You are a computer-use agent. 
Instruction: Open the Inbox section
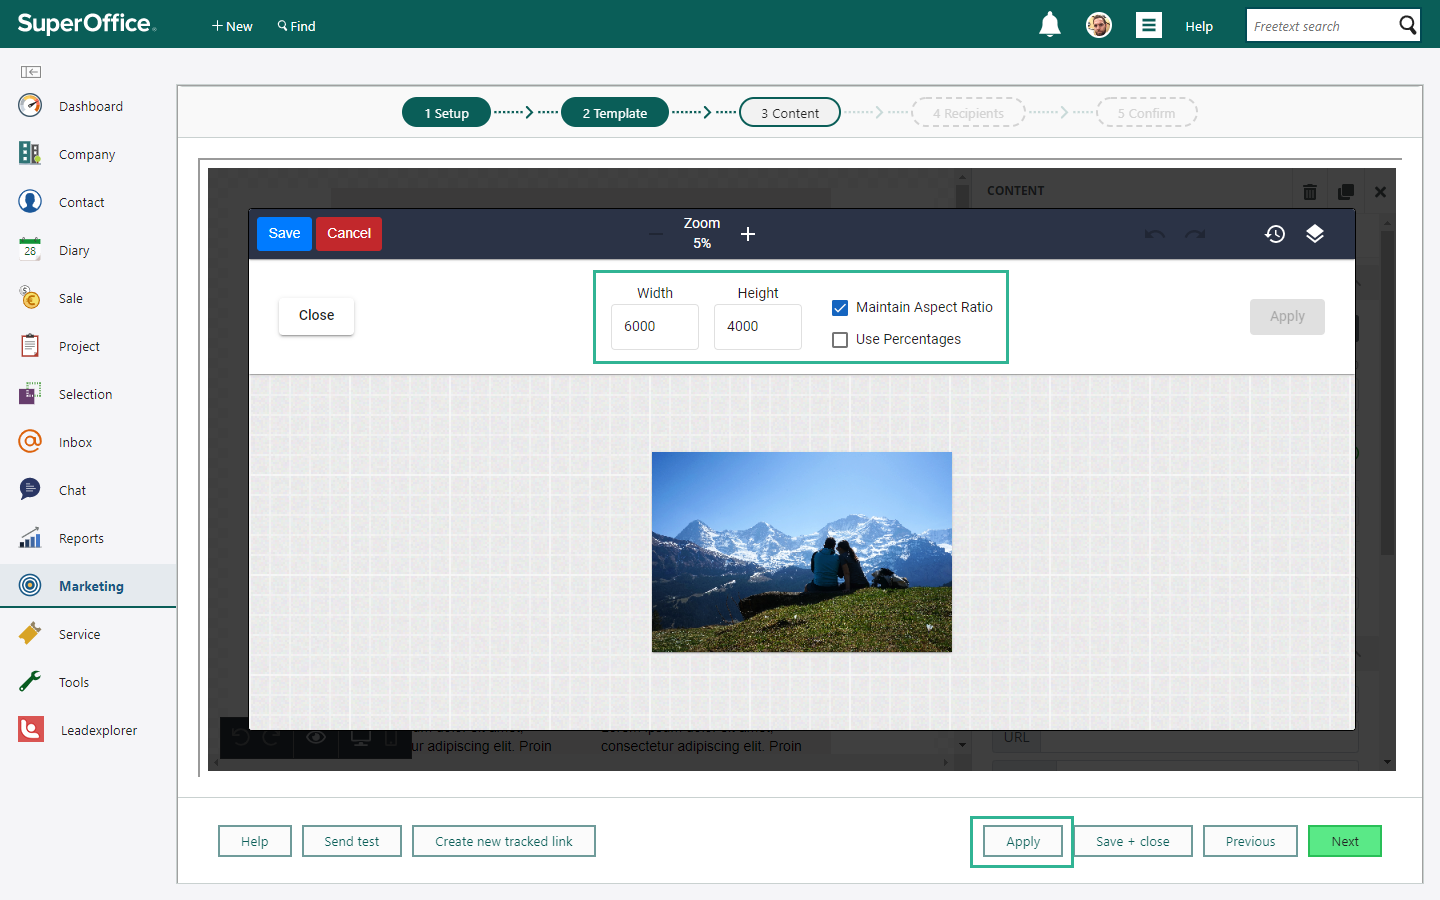point(75,442)
